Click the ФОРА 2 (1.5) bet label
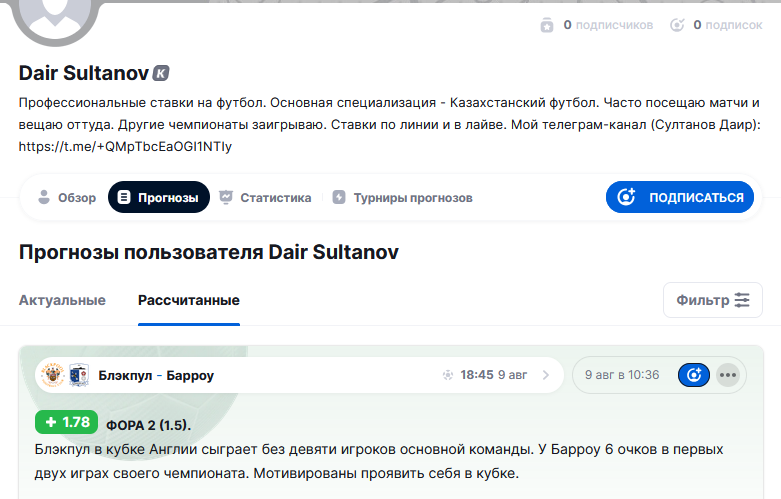The image size is (781, 499). click(x=148, y=425)
